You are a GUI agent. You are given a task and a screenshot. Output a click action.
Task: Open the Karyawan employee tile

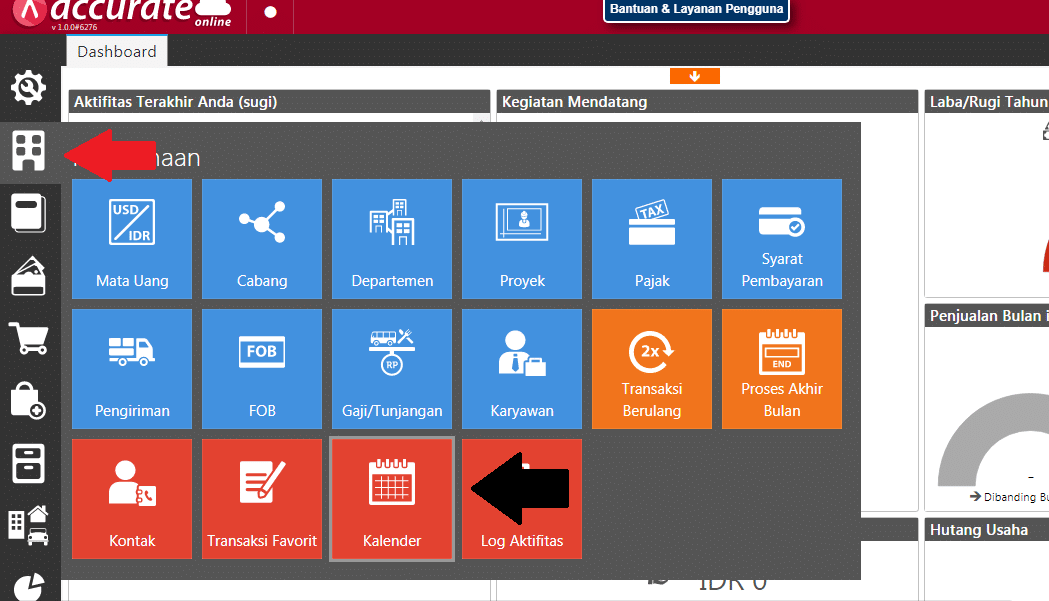click(x=522, y=369)
